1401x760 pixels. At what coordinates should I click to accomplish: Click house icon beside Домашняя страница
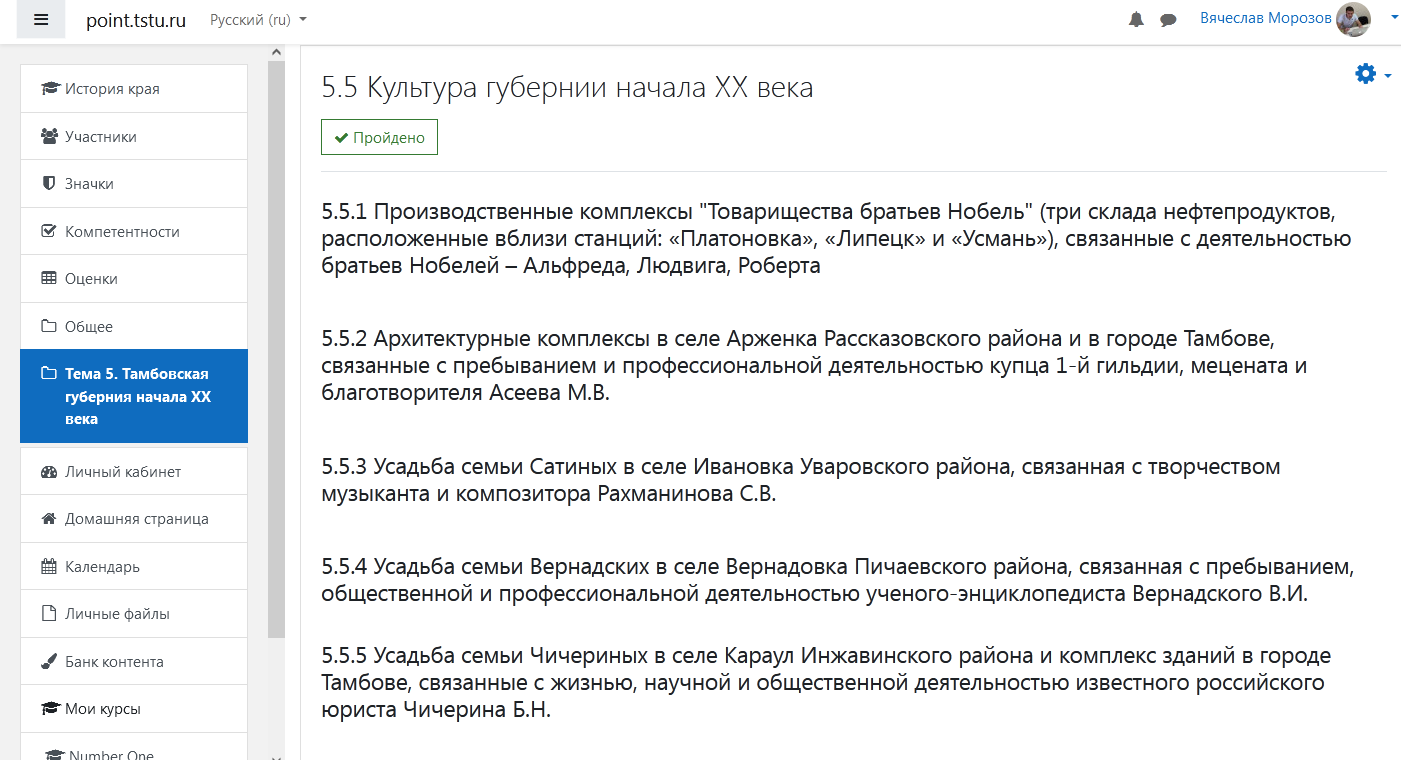click(49, 519)
